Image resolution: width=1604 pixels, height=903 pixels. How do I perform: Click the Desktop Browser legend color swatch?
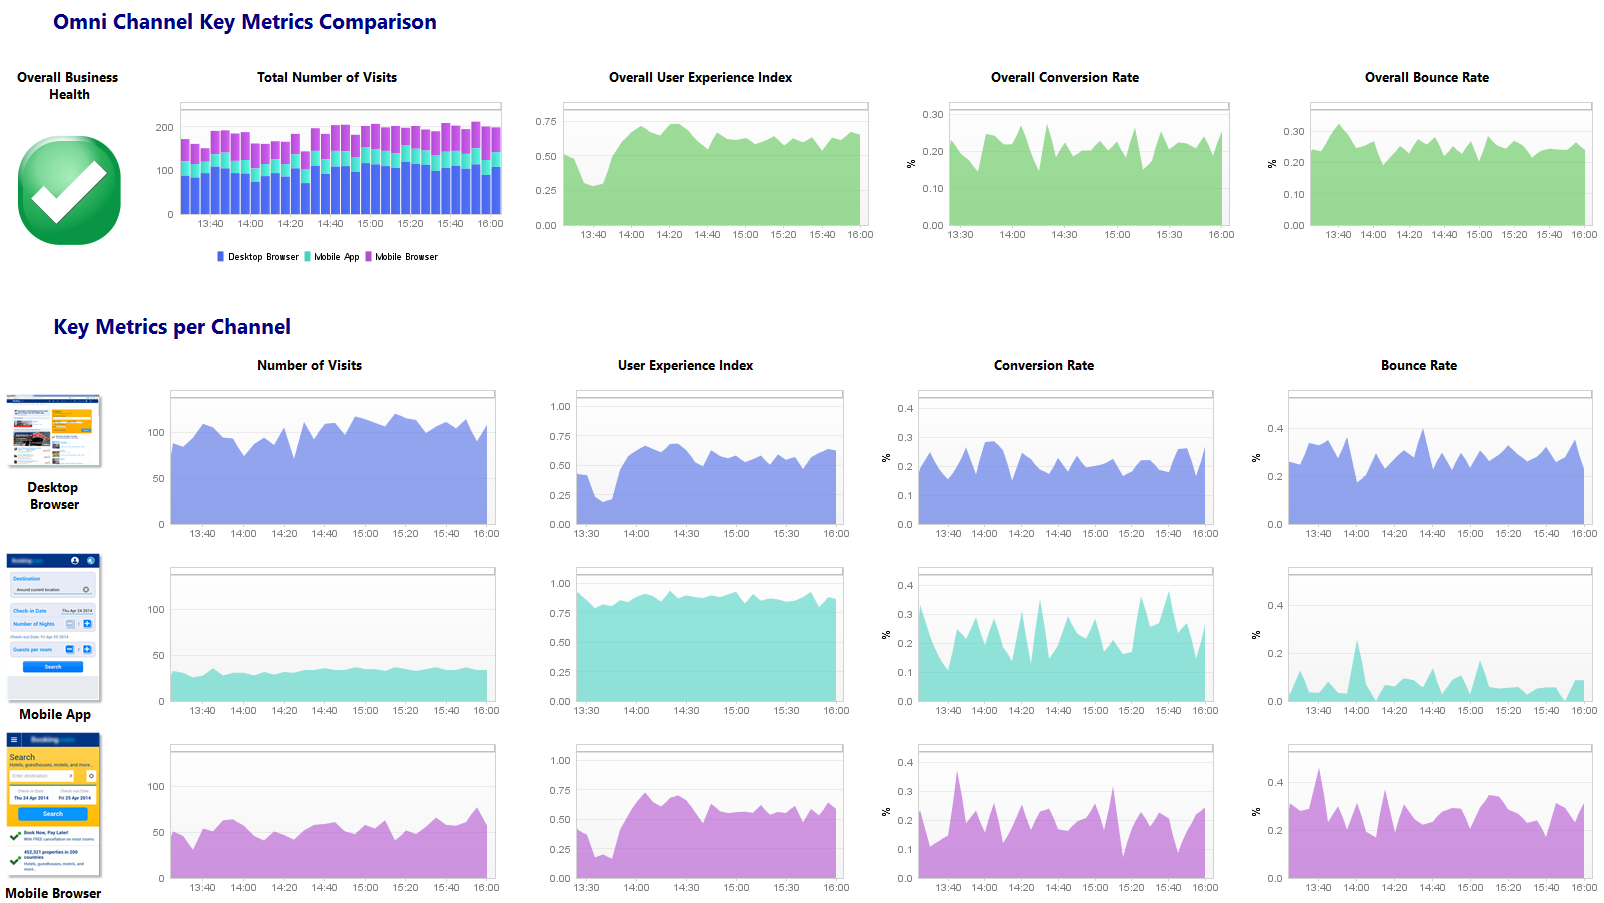220,257
